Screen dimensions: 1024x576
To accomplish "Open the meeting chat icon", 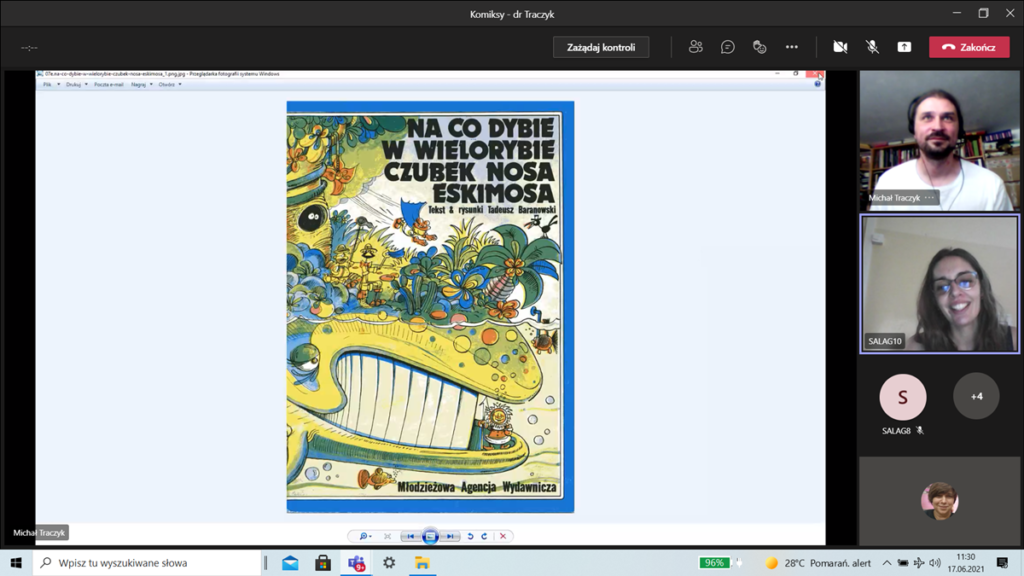I will [x=728, y=47].
